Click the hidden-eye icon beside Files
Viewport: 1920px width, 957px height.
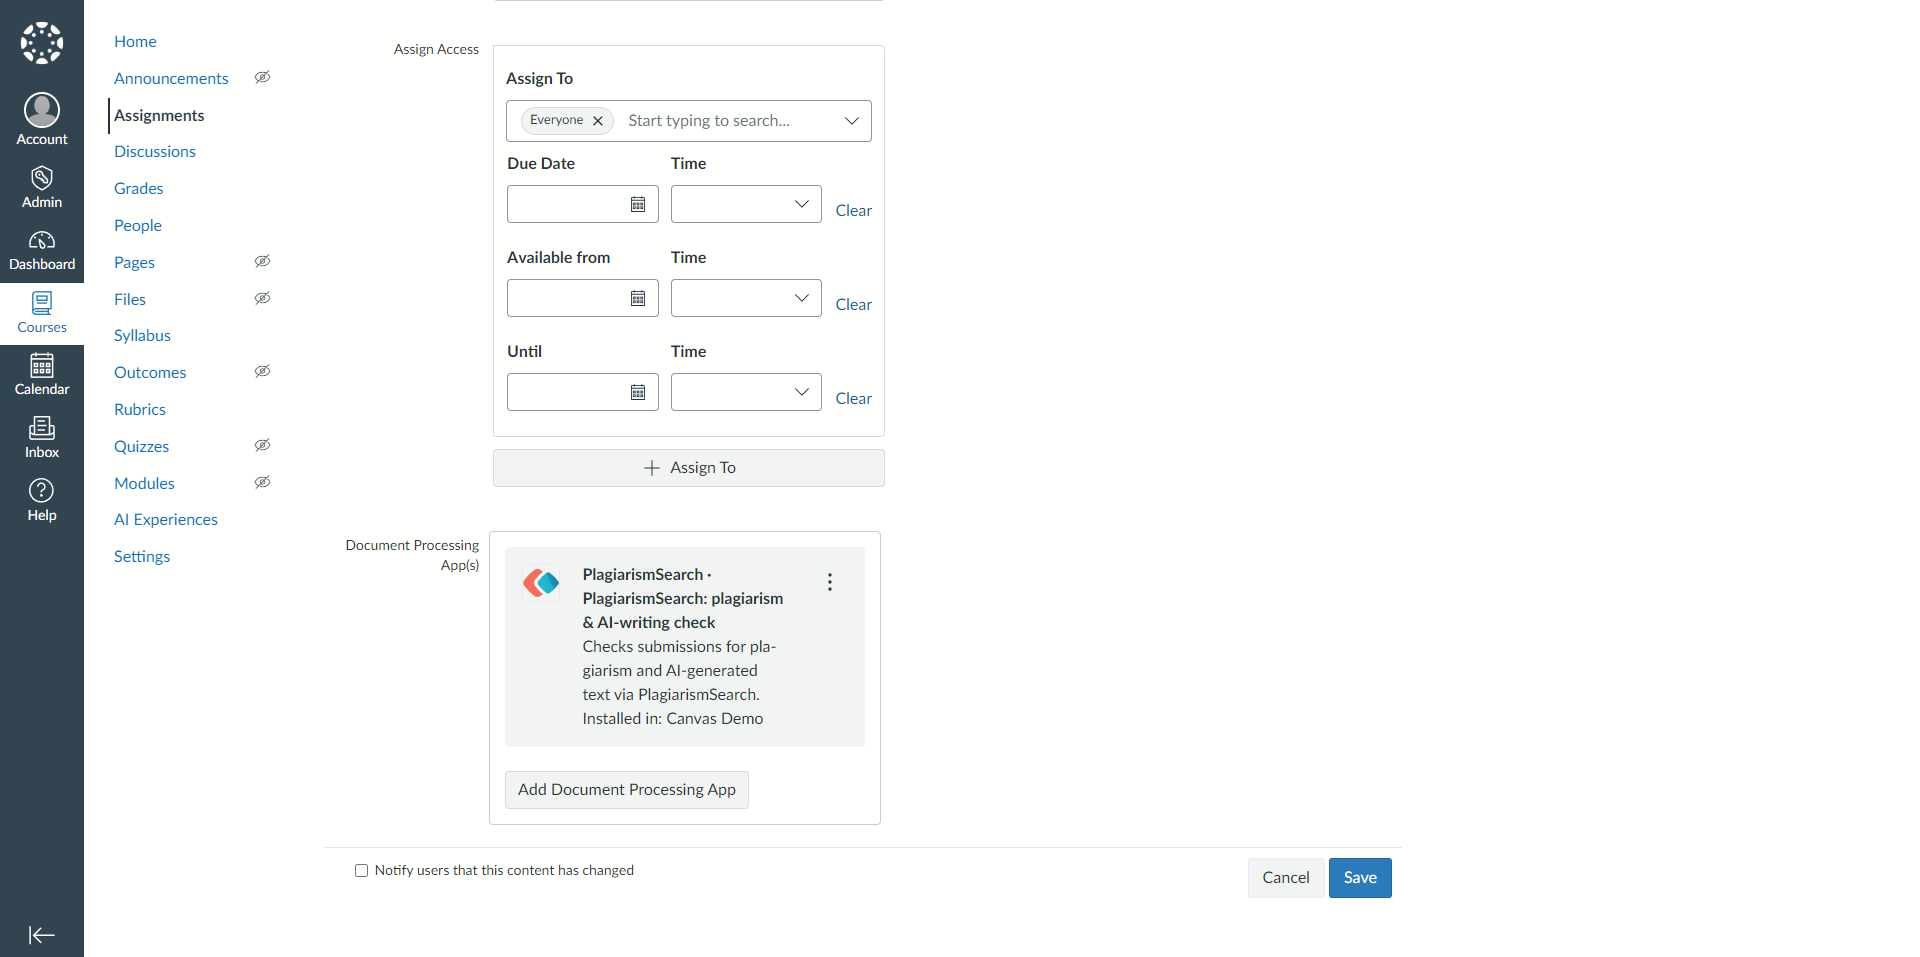(x=263, y=298)
